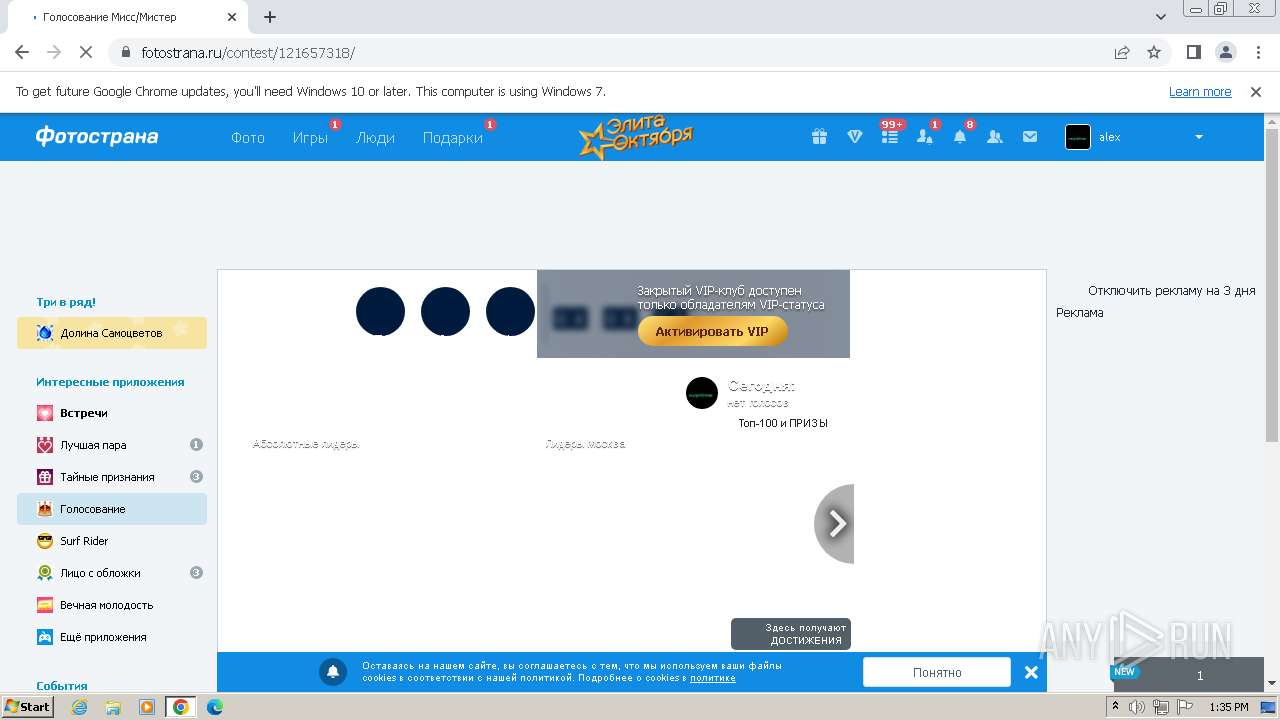Open Тайные признания app
Screen dimensions: 1280x720
click(x=112, y=477)
